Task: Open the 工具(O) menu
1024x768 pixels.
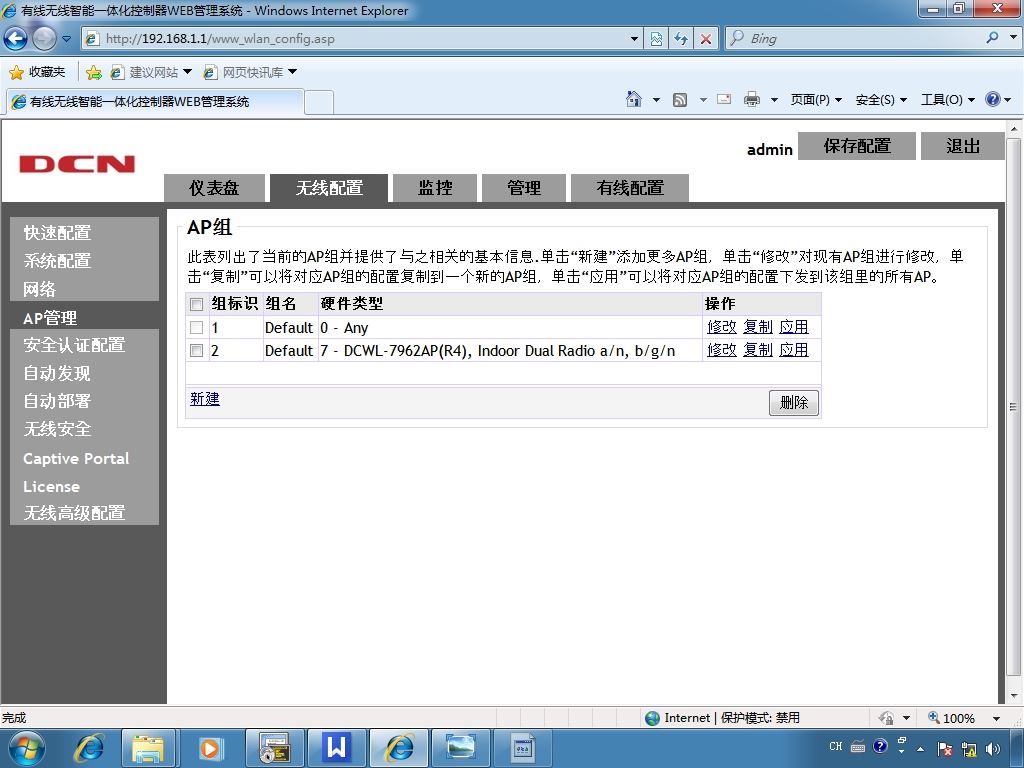Action: tap(948, 100)
